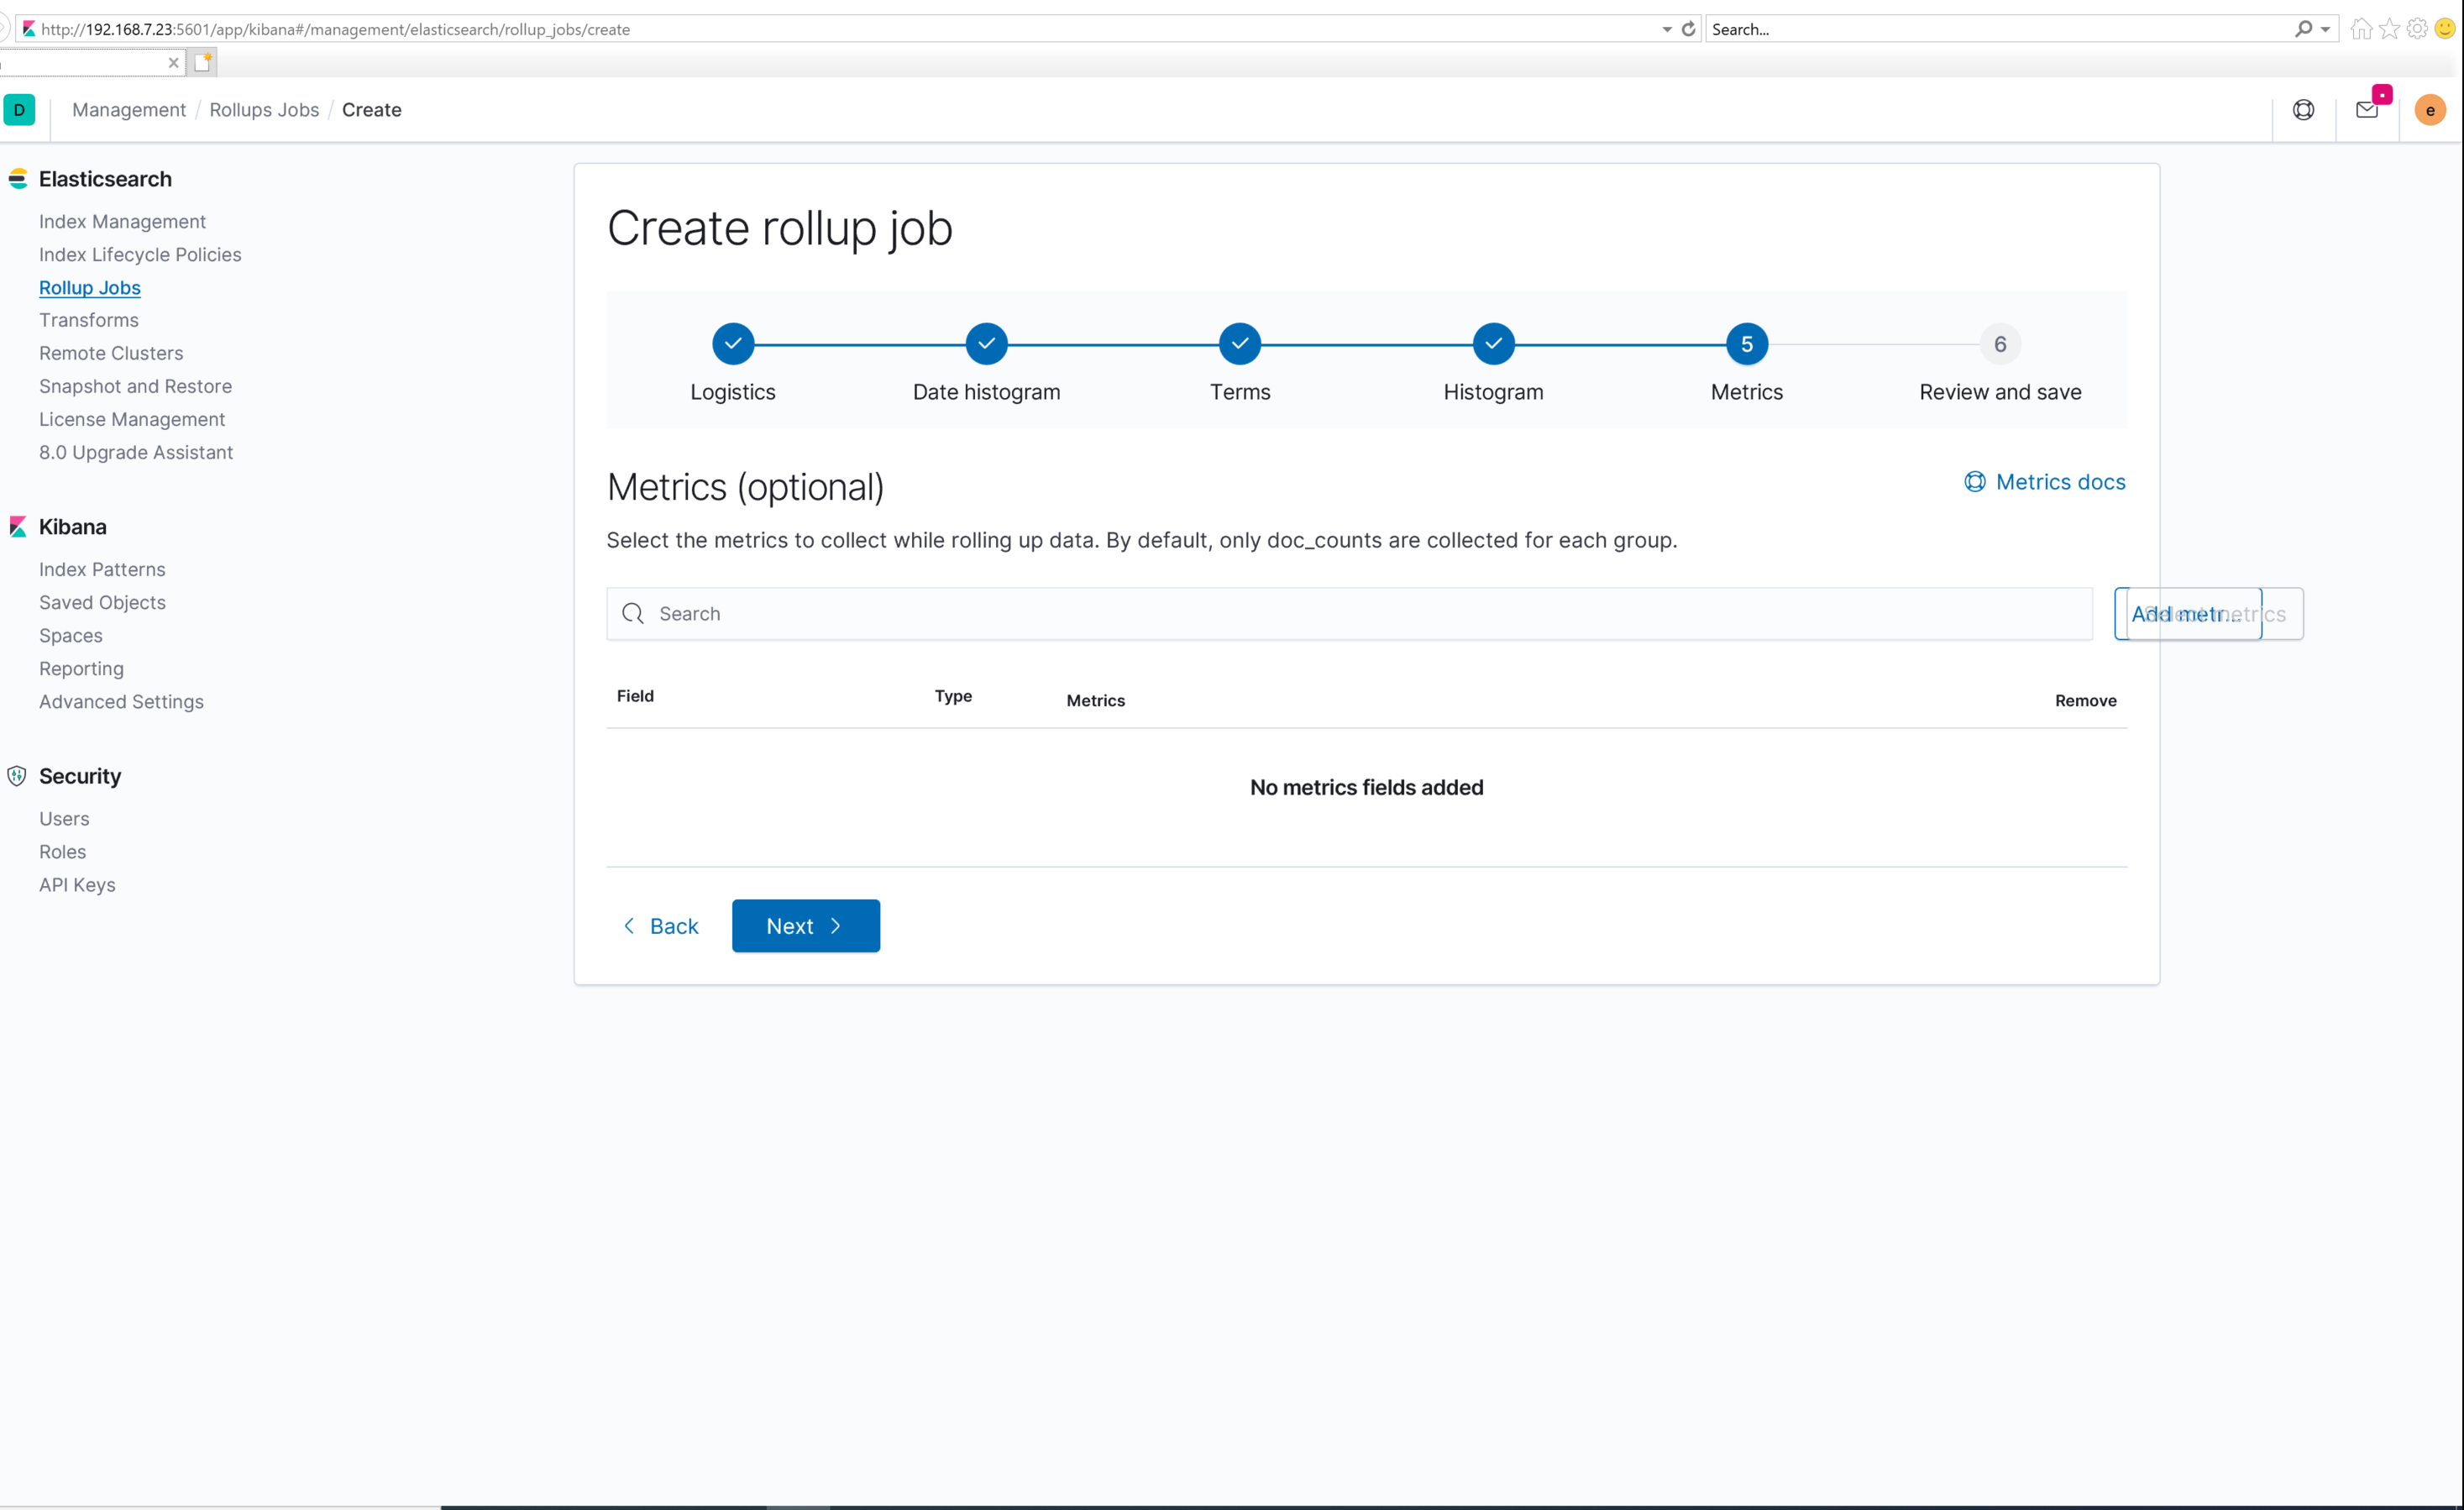Click the Logistics step checkmark circle
This screenshot has width=2464, height=1510.
[x=733, y=344]
